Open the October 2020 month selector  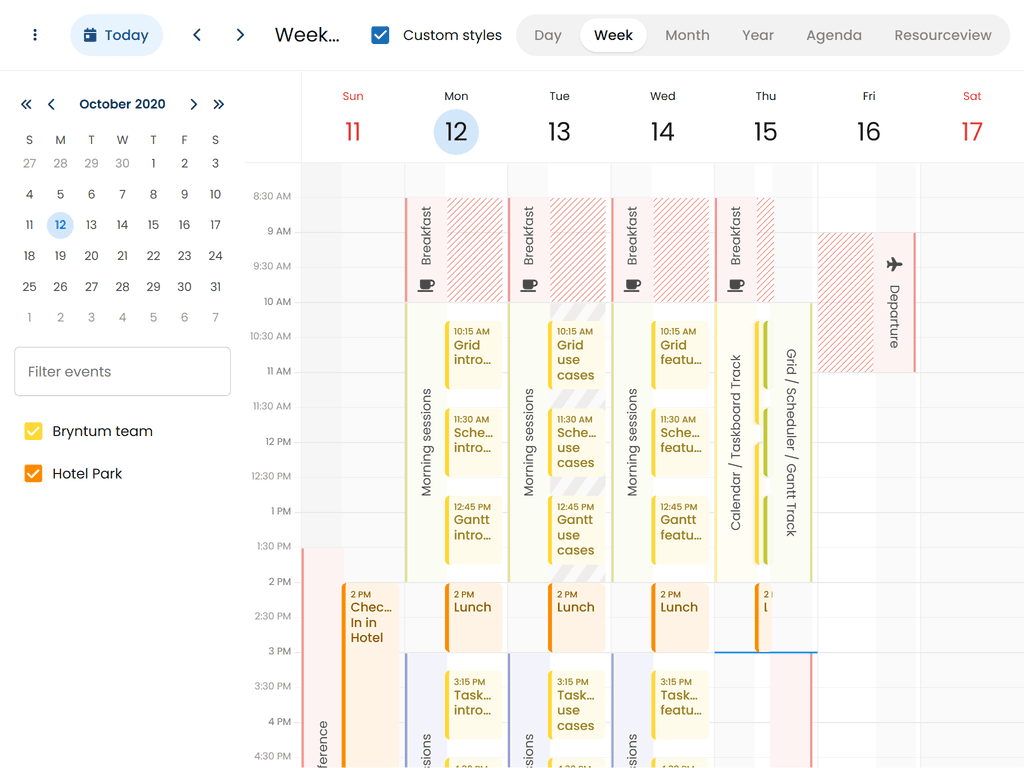coord(122,104)
